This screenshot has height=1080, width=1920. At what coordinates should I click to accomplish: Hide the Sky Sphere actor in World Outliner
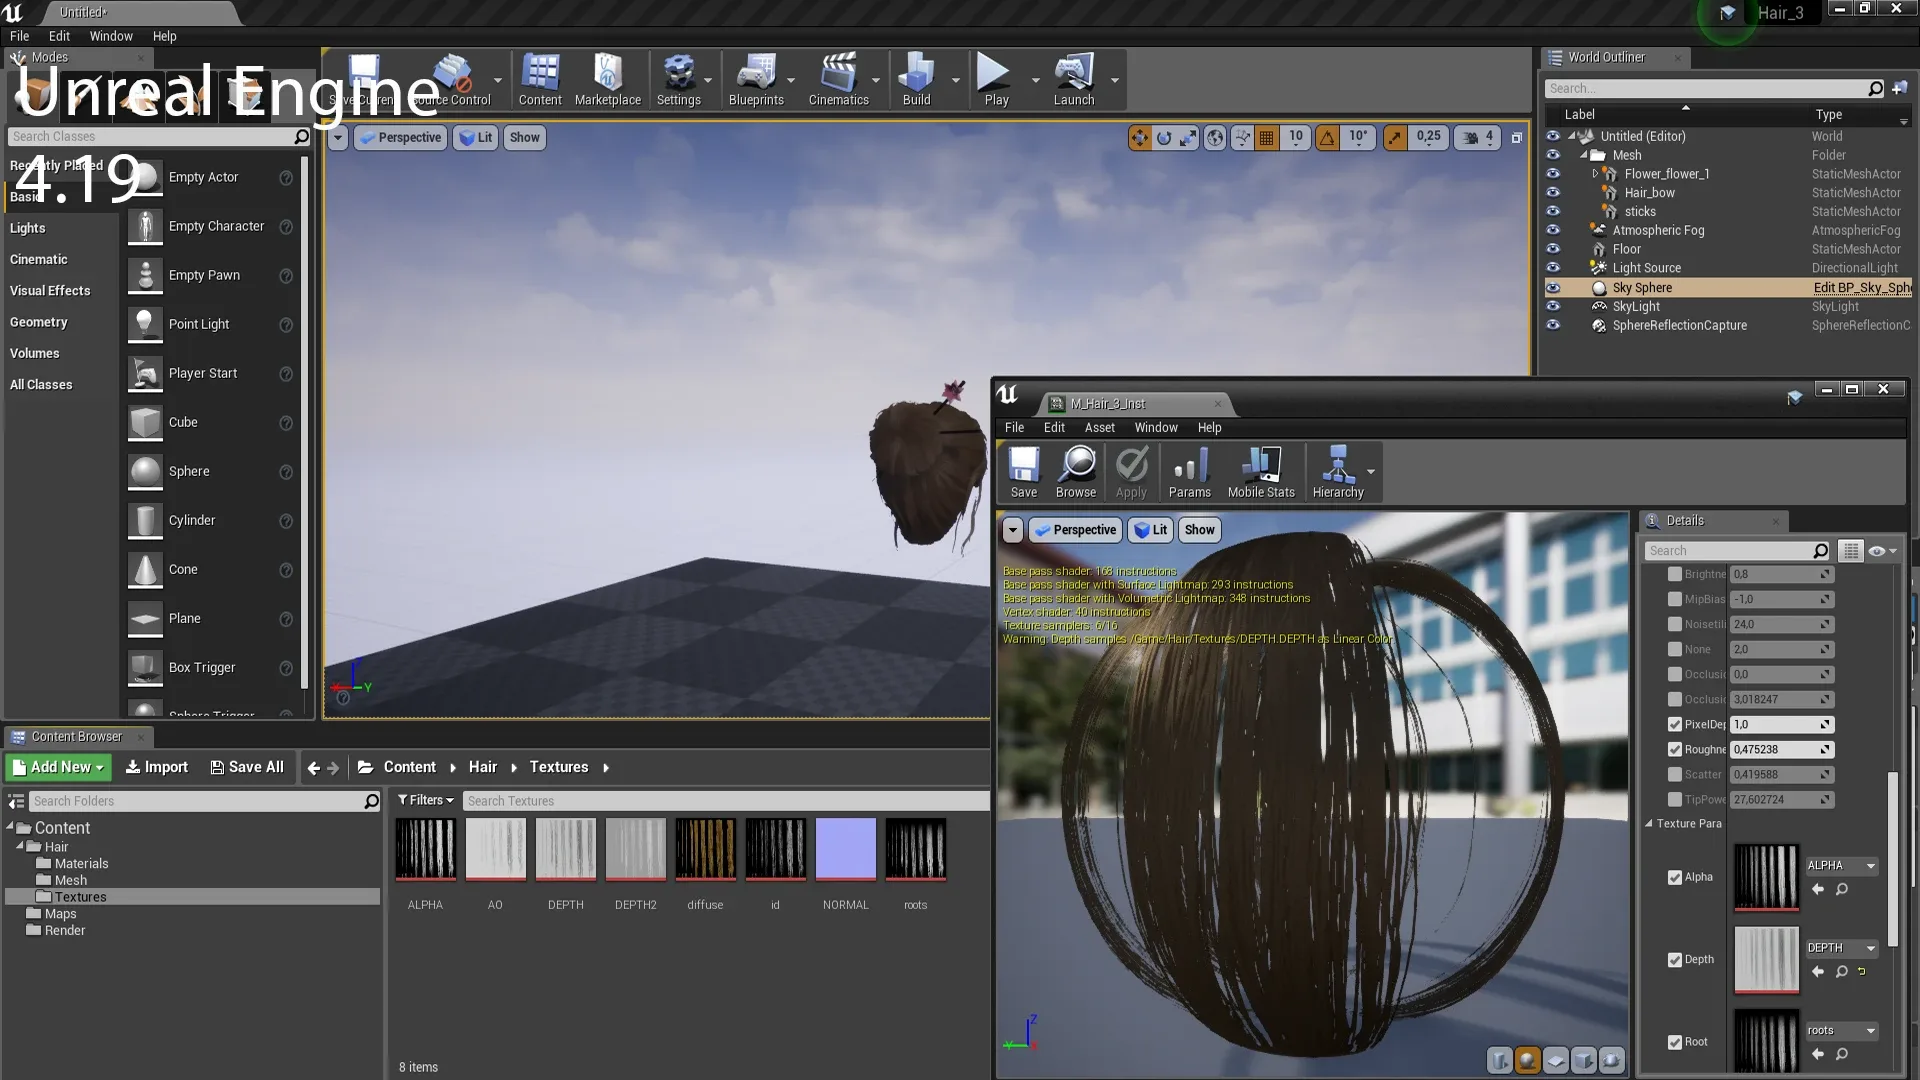pos(1553,288)
